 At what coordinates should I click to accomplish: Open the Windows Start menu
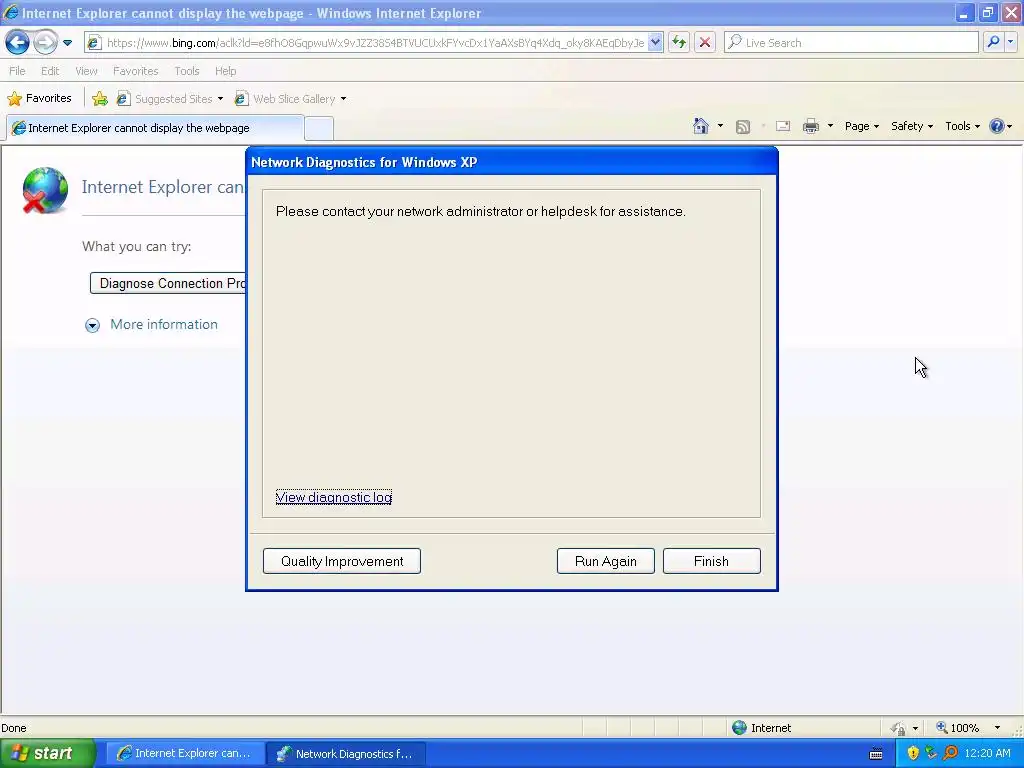(48, 754)
